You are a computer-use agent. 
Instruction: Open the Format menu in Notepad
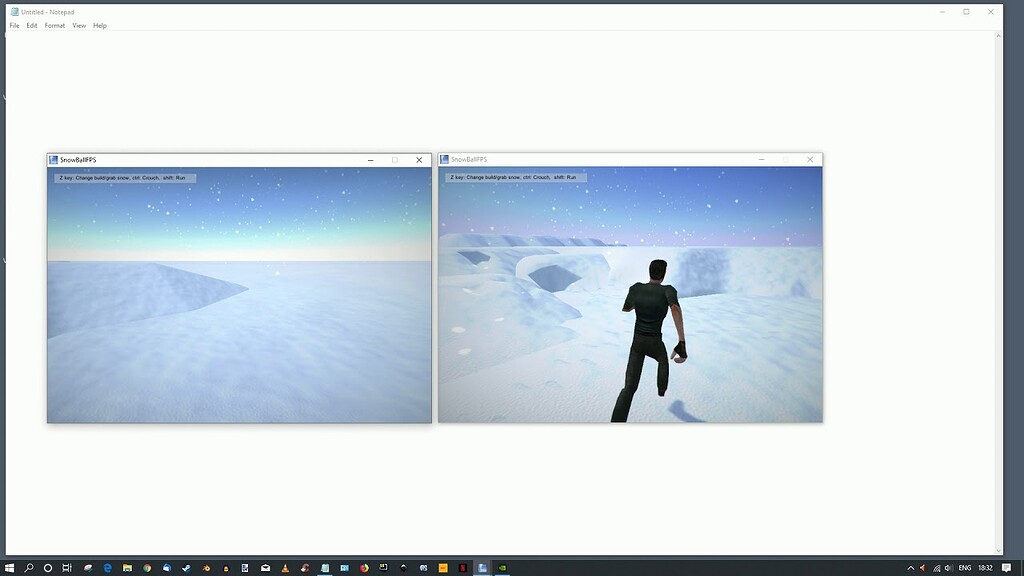pos(54,25)
